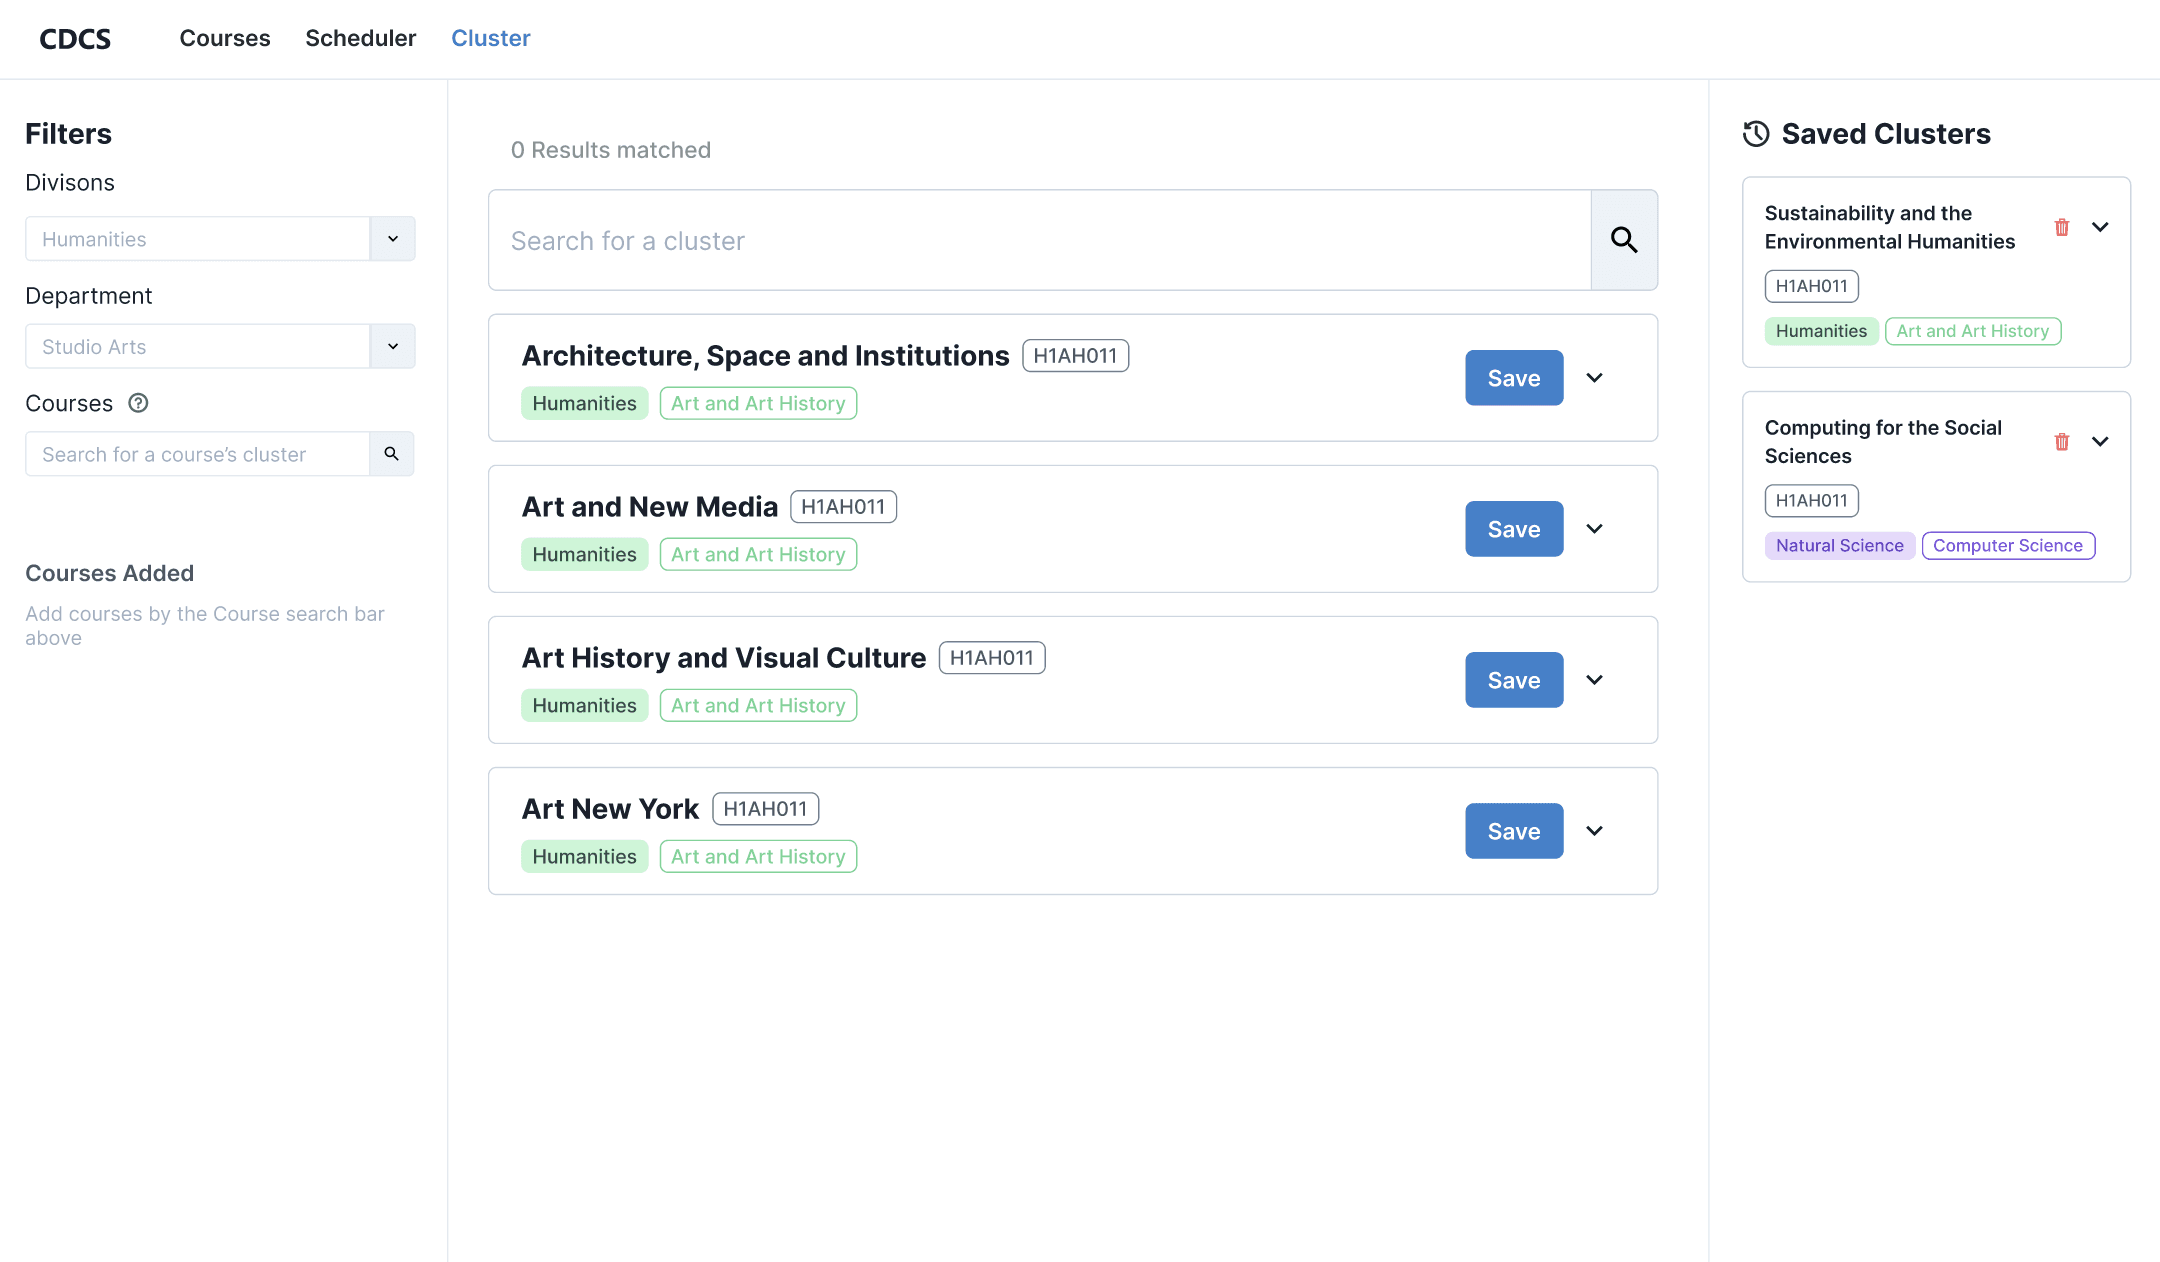Image resolution: width=2160 pixels, height=1262 pixels.
Task: Expand the Art New York cluster details
Action: point(1594,831)
